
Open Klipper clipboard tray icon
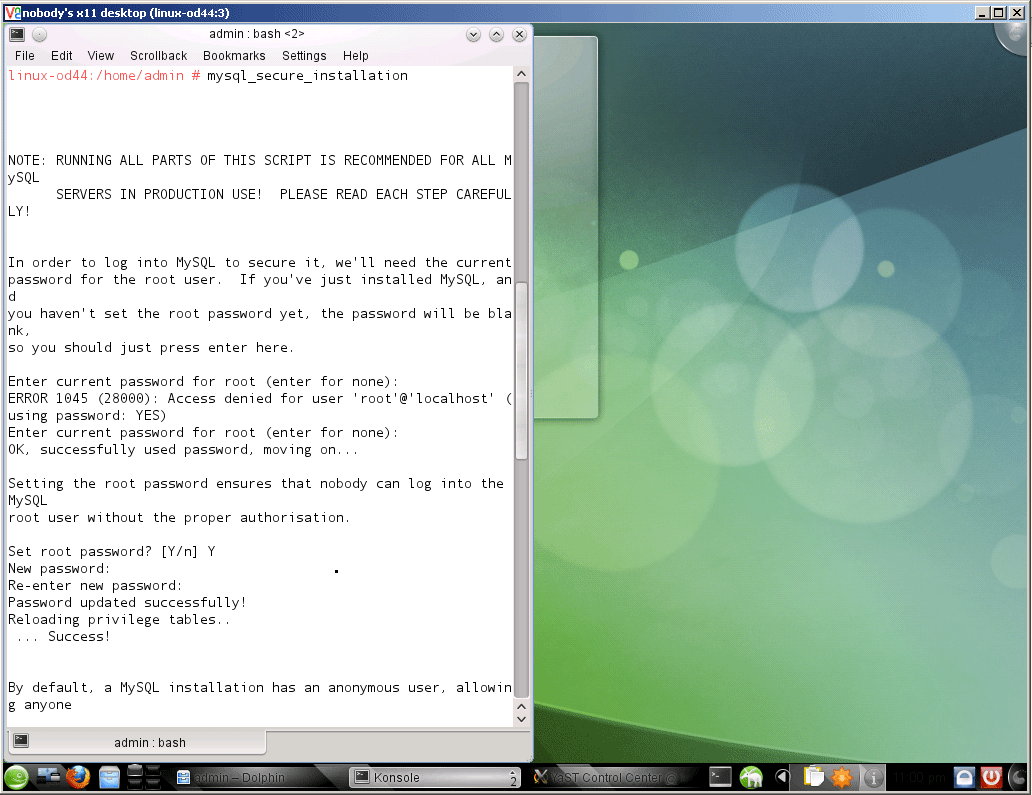coord(813,777)
